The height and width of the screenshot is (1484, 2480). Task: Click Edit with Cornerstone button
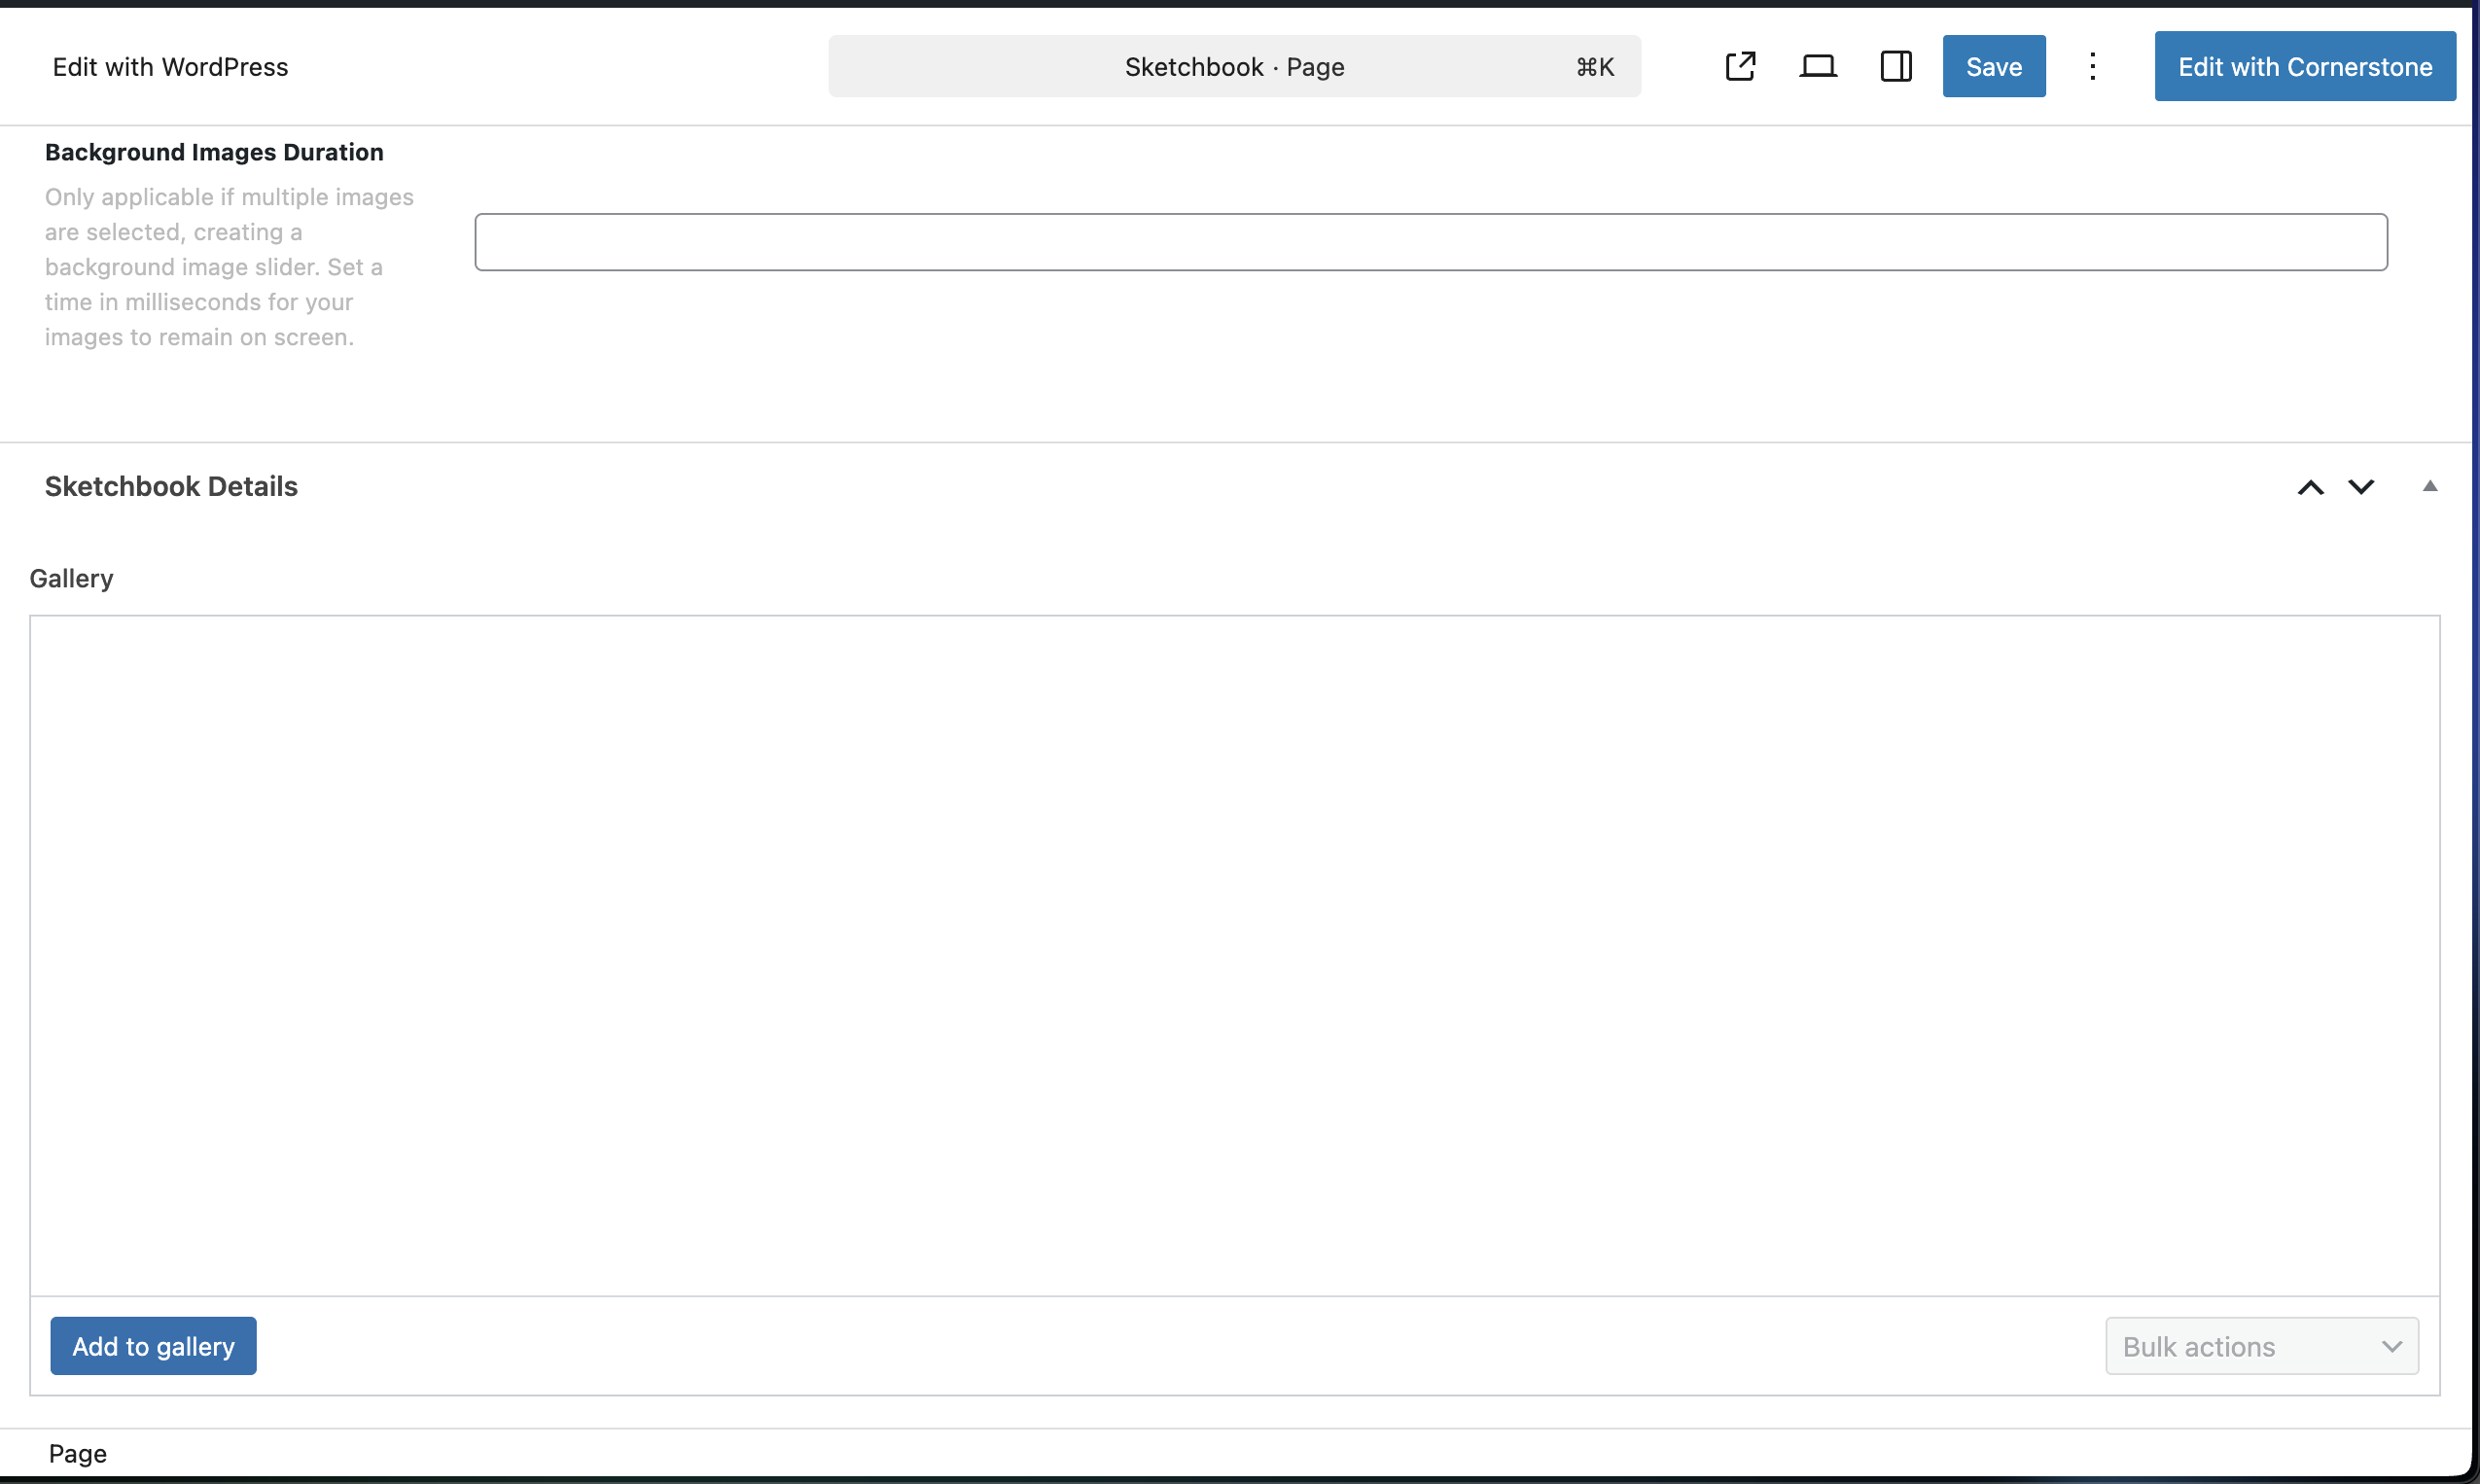click(2304, 66)
